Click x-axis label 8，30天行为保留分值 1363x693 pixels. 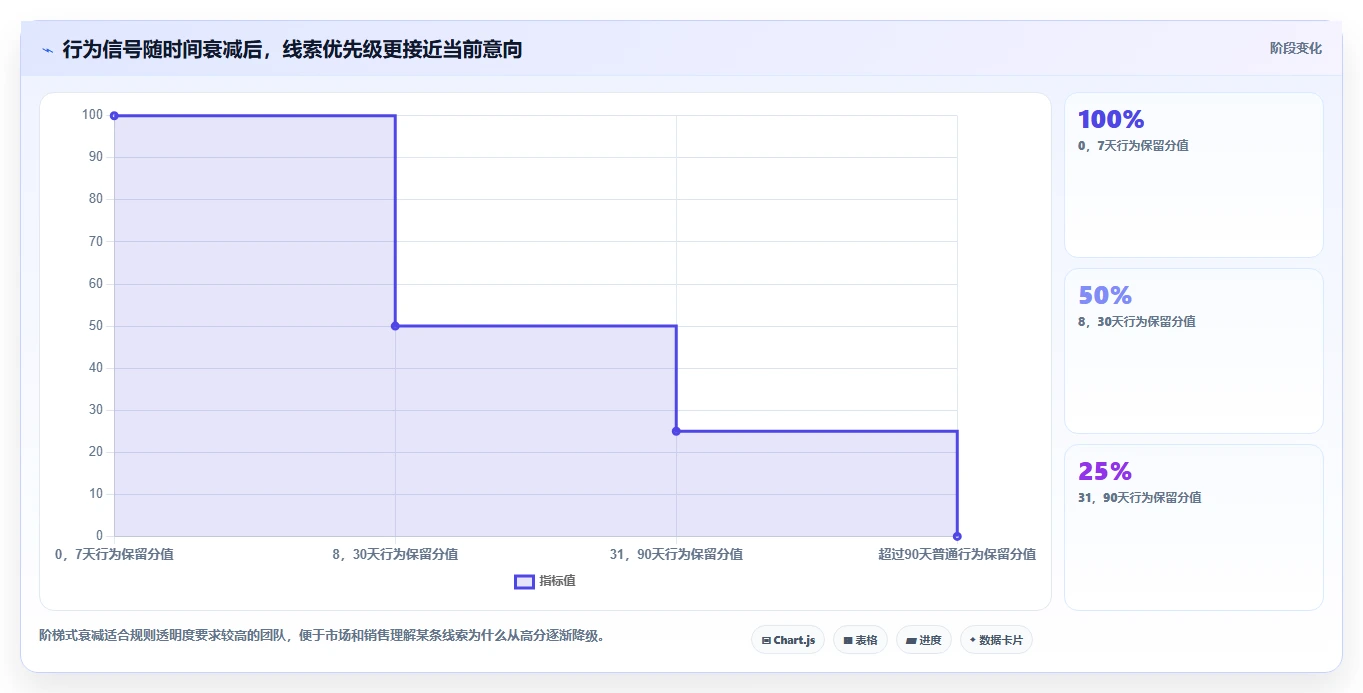pyautogui.click(x=395, y=554)
